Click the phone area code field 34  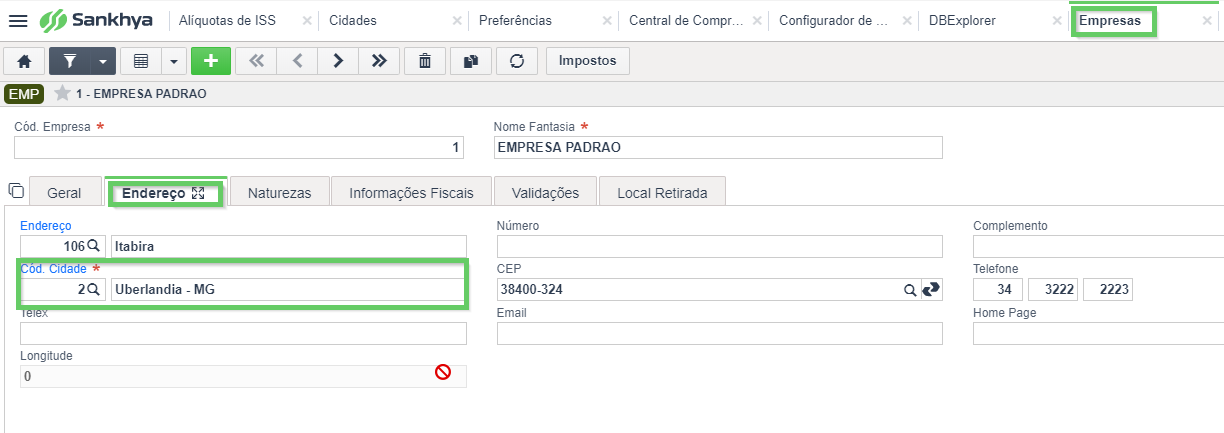(x=998, y=289)
